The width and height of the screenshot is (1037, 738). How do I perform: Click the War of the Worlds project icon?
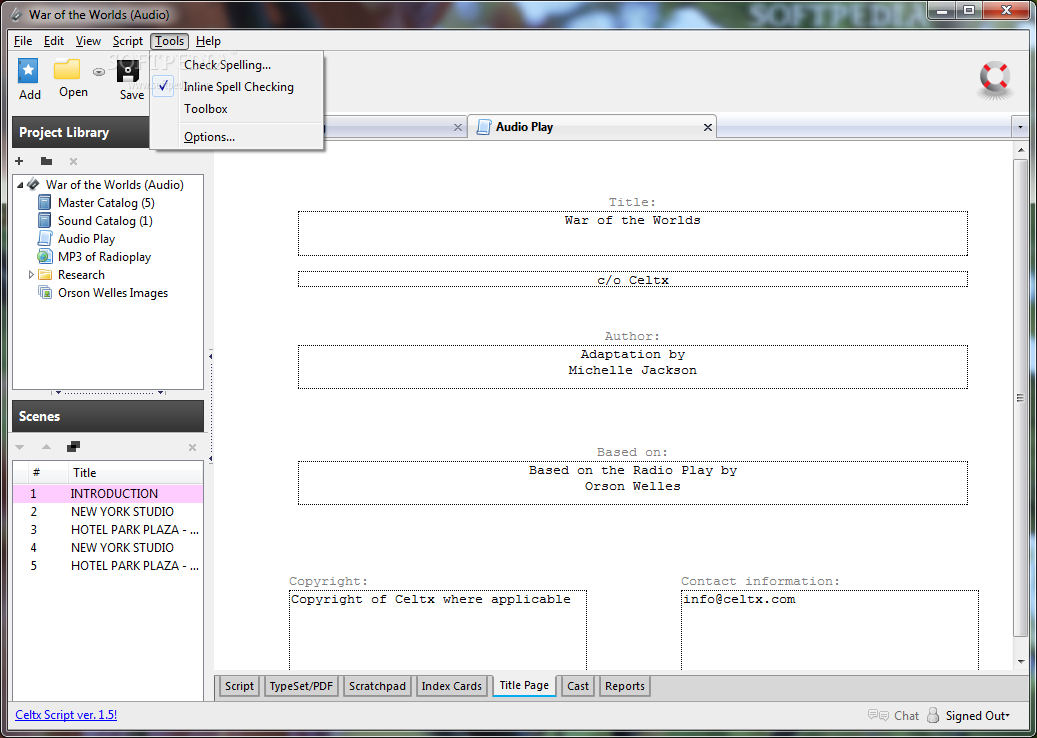pyautogui.click(x=33, y=184)
